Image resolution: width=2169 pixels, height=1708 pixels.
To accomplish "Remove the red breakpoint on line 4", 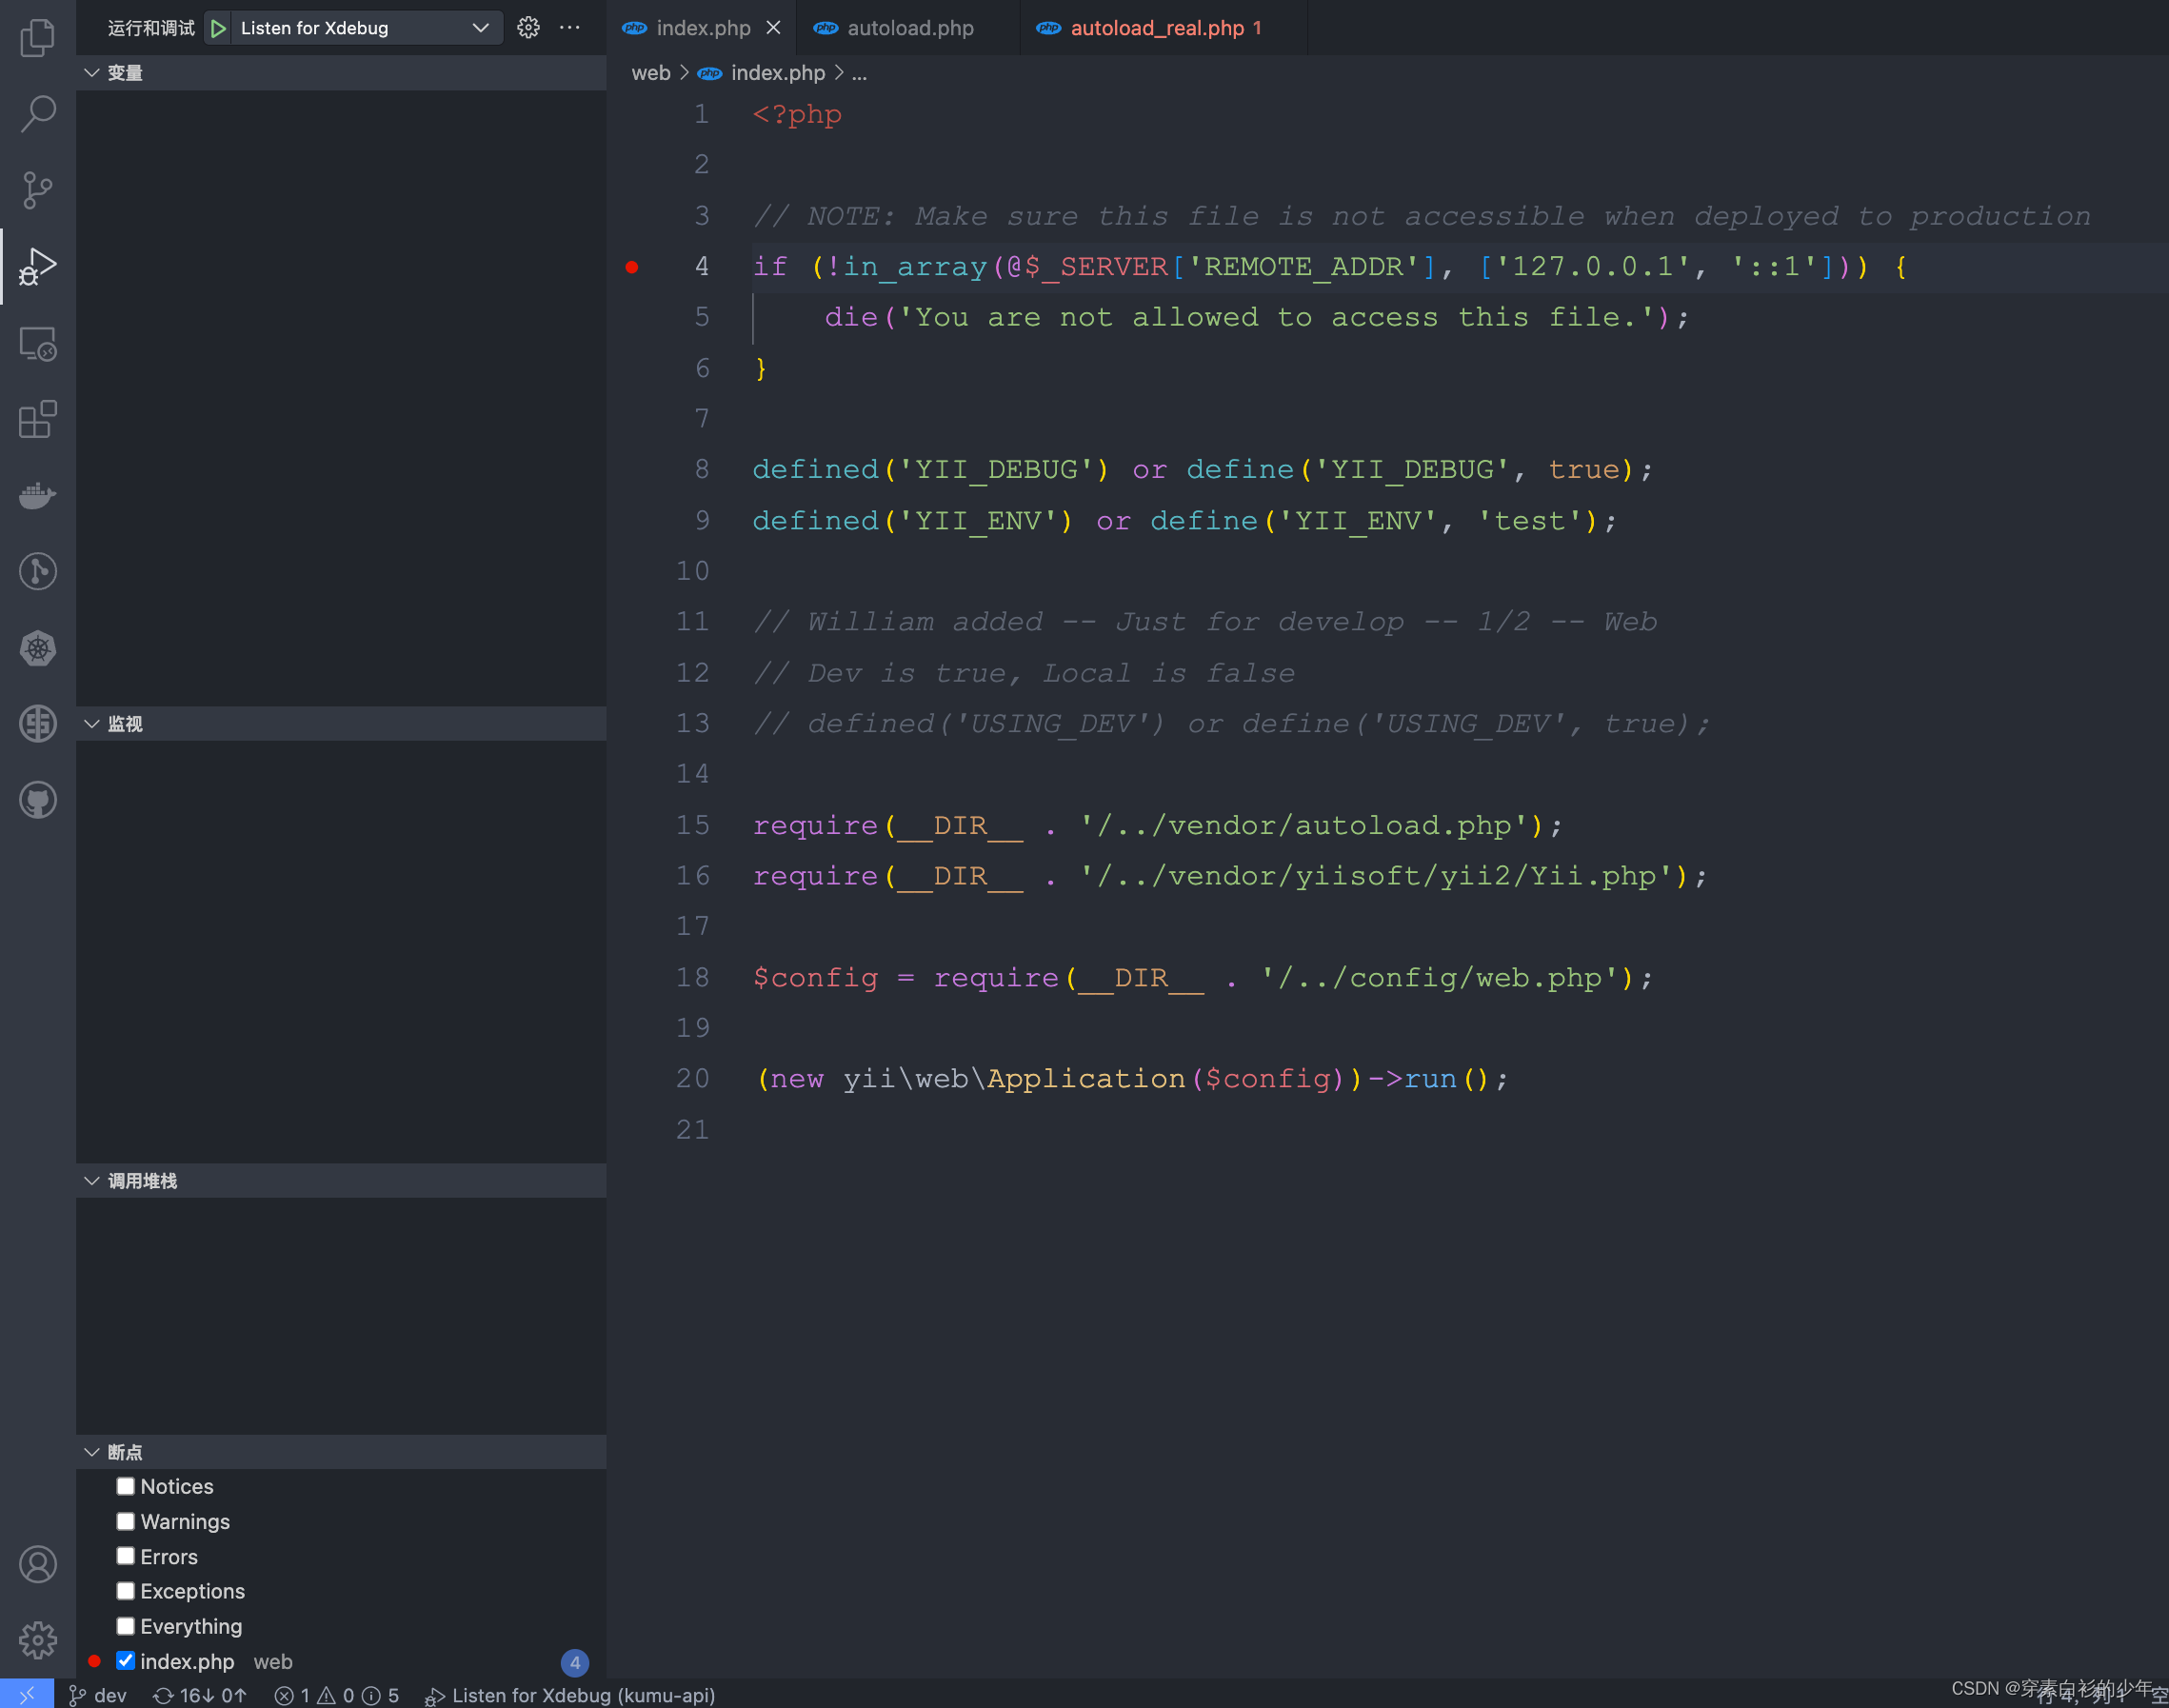I will pyautogui.click(x=632, y=267).
